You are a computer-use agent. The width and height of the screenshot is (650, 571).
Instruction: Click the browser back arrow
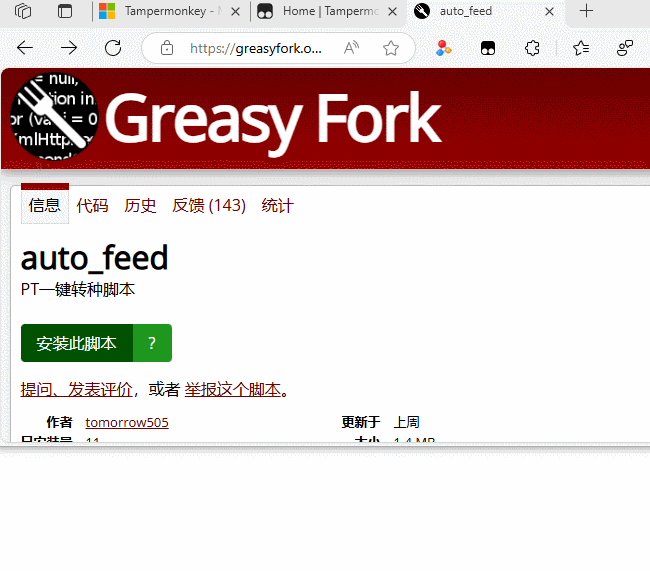tap(25, 48)
